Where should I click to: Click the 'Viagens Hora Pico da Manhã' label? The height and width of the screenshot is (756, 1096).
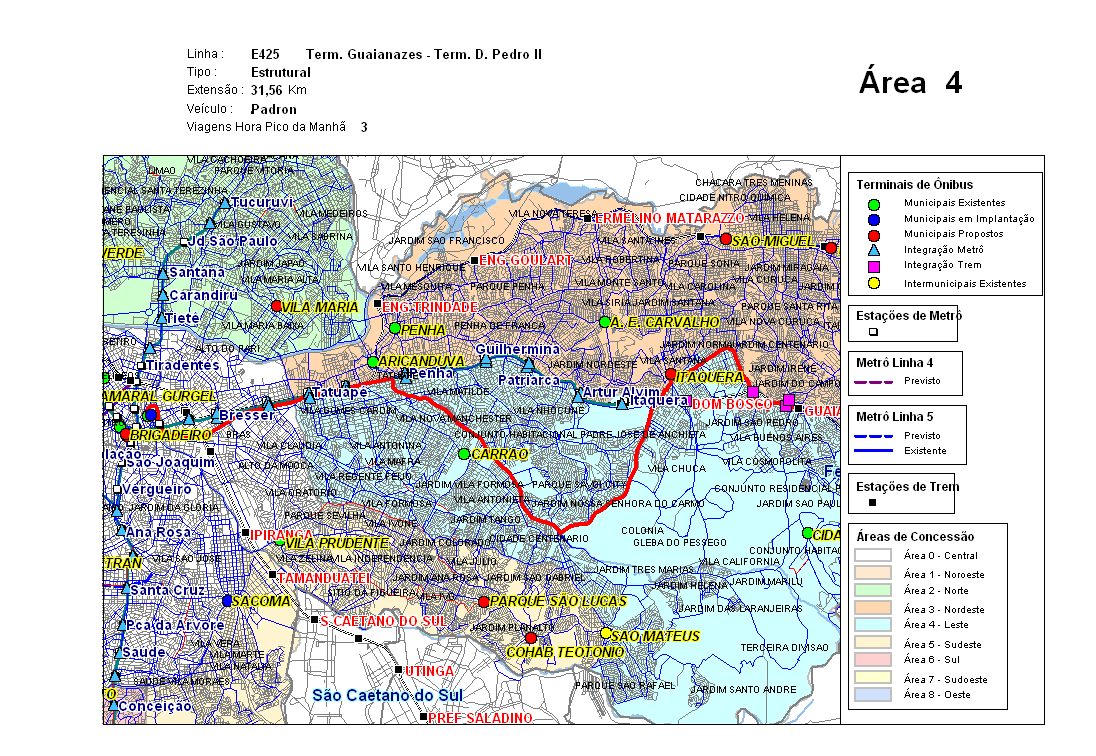(x=266, y=127)
